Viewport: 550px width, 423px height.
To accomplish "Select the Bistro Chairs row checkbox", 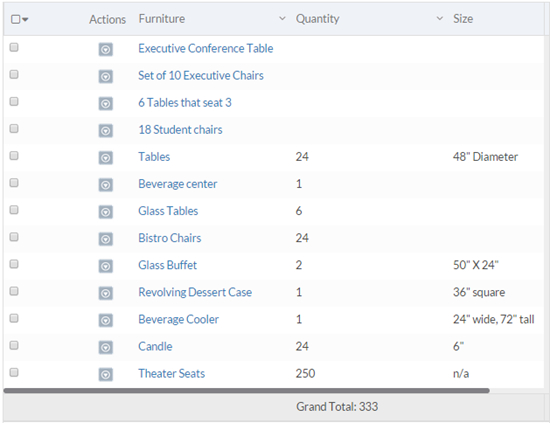I will click(14, 237).
